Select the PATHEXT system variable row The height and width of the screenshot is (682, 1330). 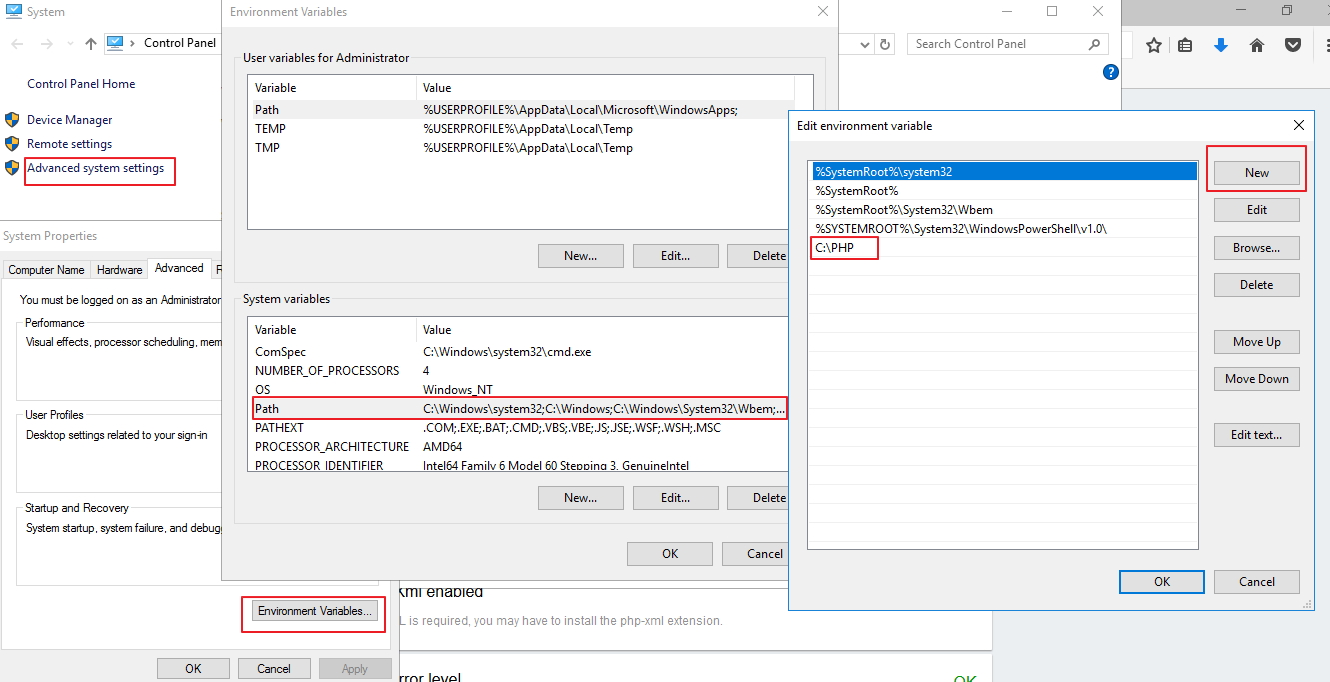pos(518,428)
